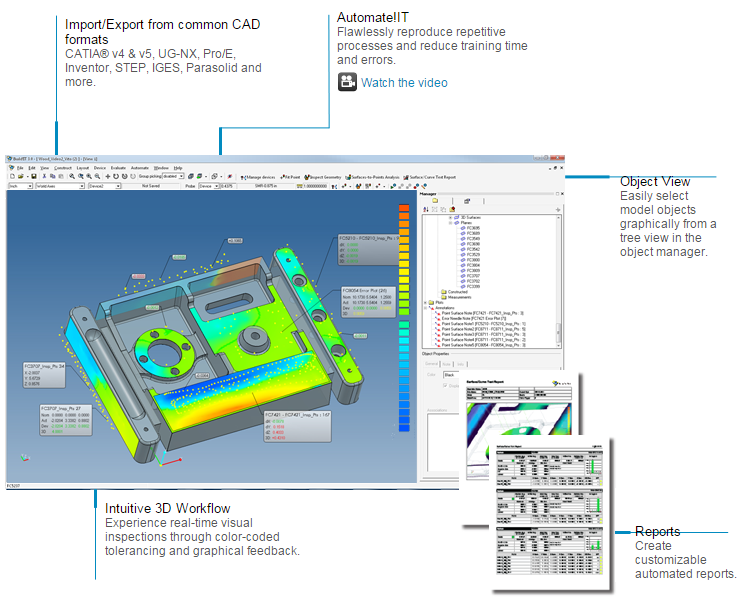The height and width of the screenshot is (601, 739).
Task: Switch to Manager second icon tab
Action: click(467, 201)
